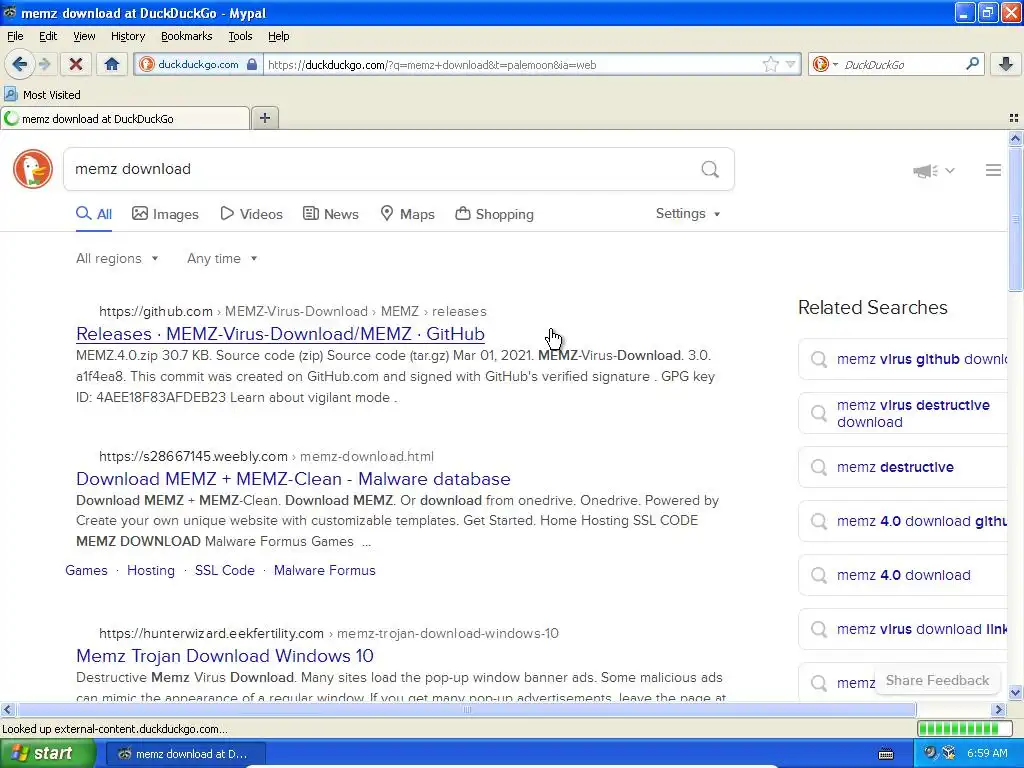The height and width of the screenshot is (768, 1024).
Task: Click the vertical scrollbar down arrow
Action: click(x=1015, y=692)
